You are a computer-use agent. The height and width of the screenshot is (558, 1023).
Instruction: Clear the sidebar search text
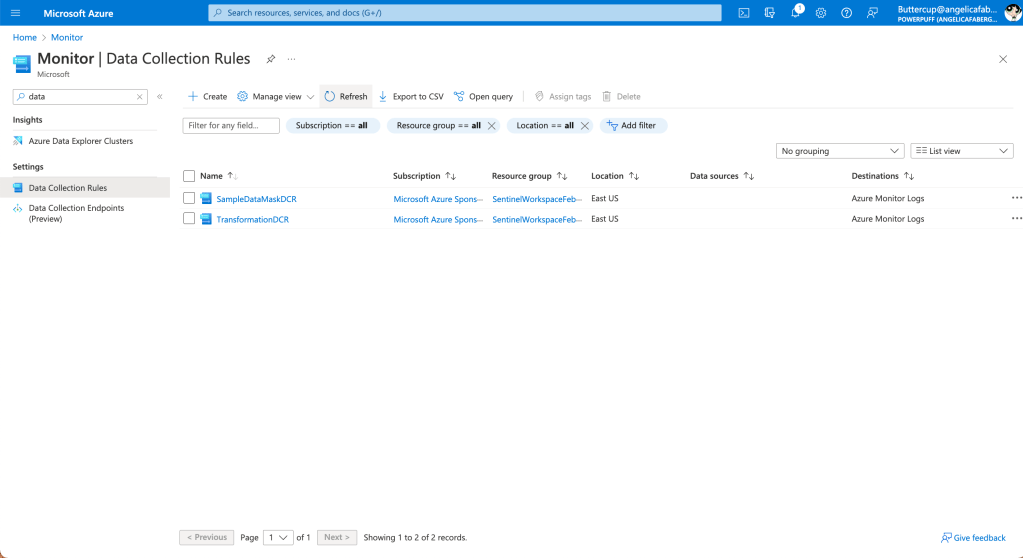coord(140,97)
